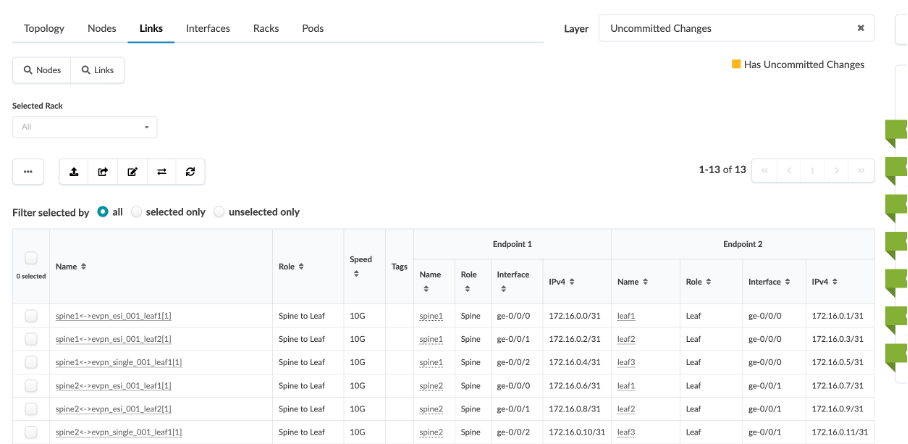Click the export share-arrow toolbar icon
The width and height of the screenshot is (908, 444).
click(x=103, y=171)
